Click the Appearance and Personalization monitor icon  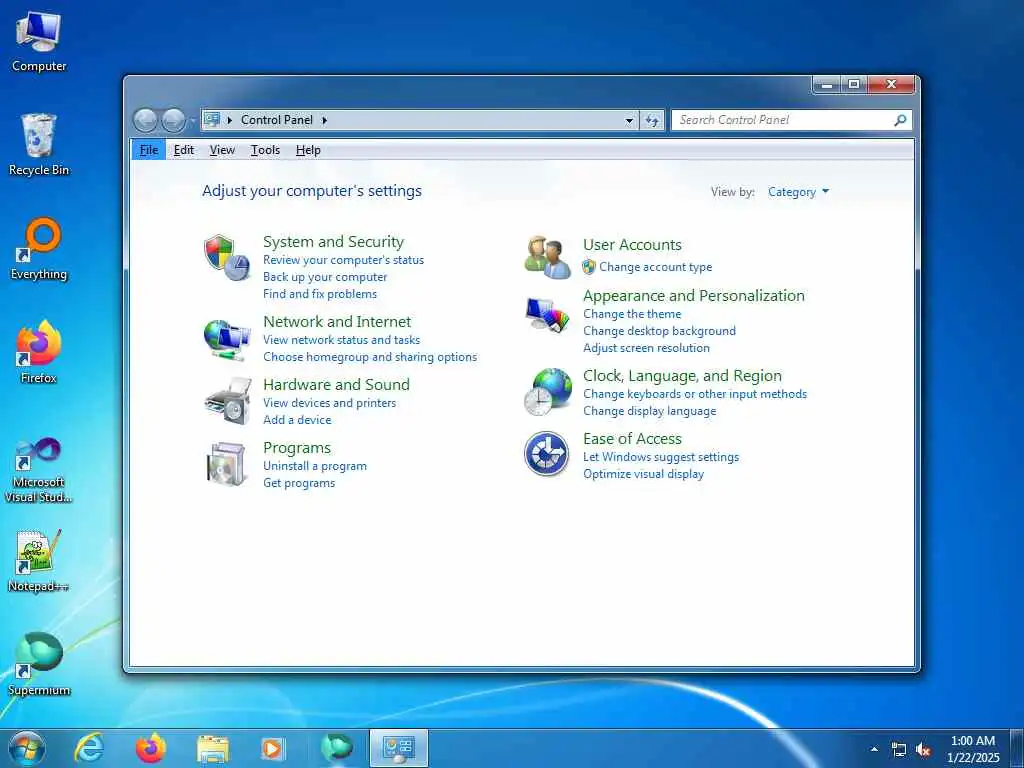click(547, 316)
